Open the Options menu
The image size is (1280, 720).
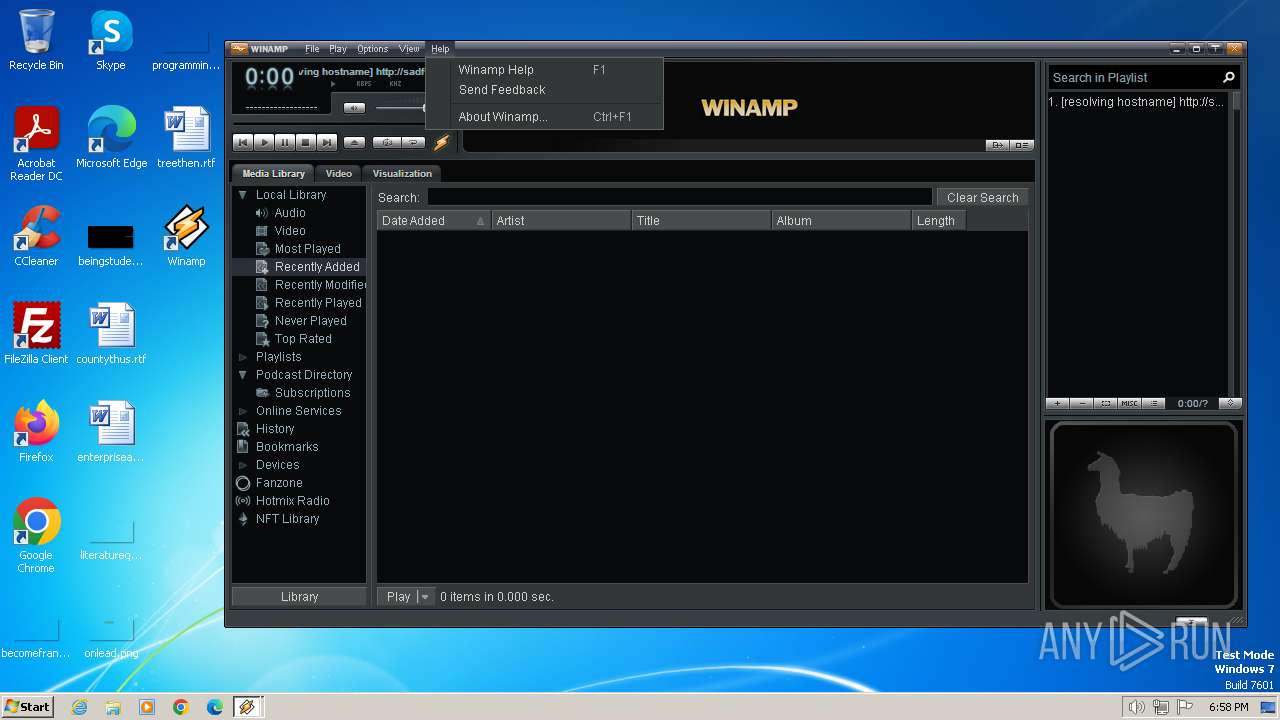click(x=372, y=49)
